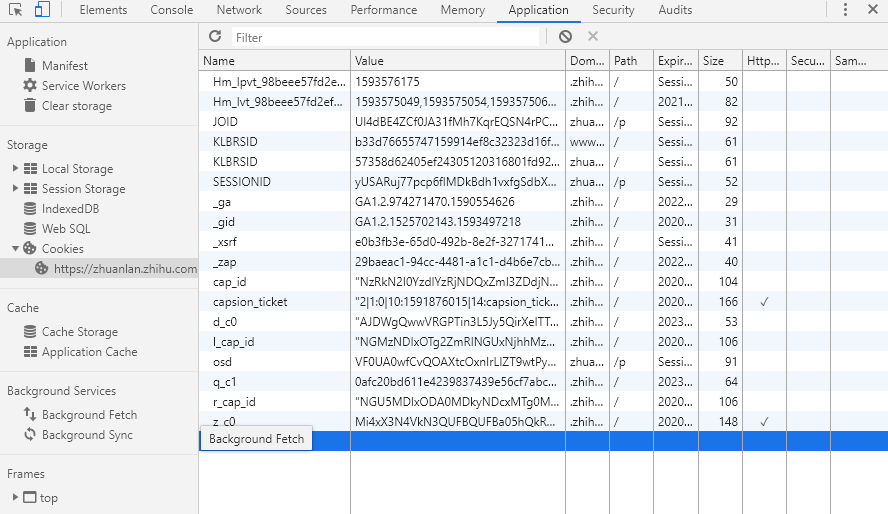Sort cookies by the Domain column header
The image size is (888, 514).
[587, 61]
